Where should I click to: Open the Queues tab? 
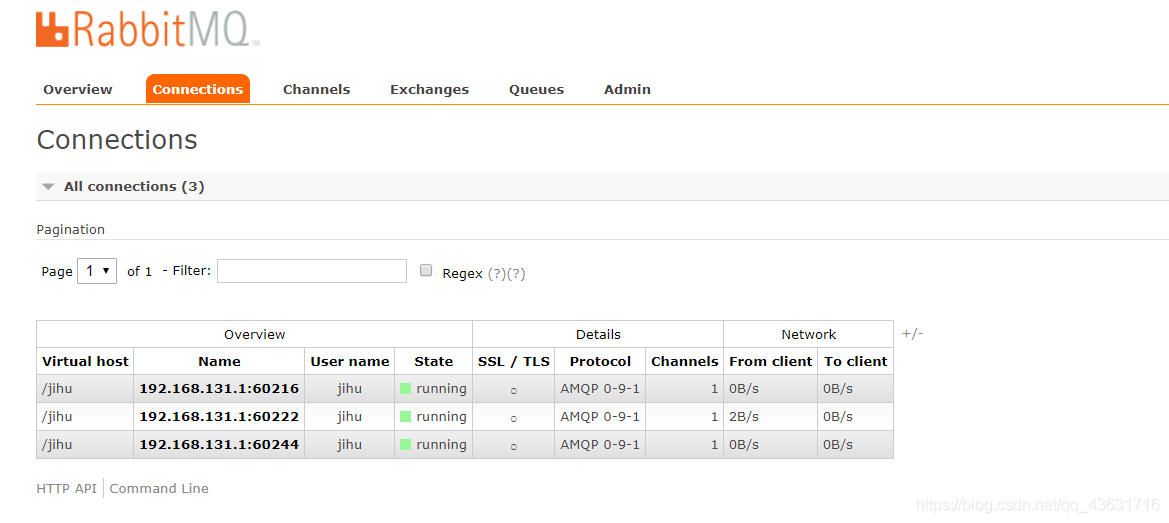pyautogui.click(x=536, y=89)
